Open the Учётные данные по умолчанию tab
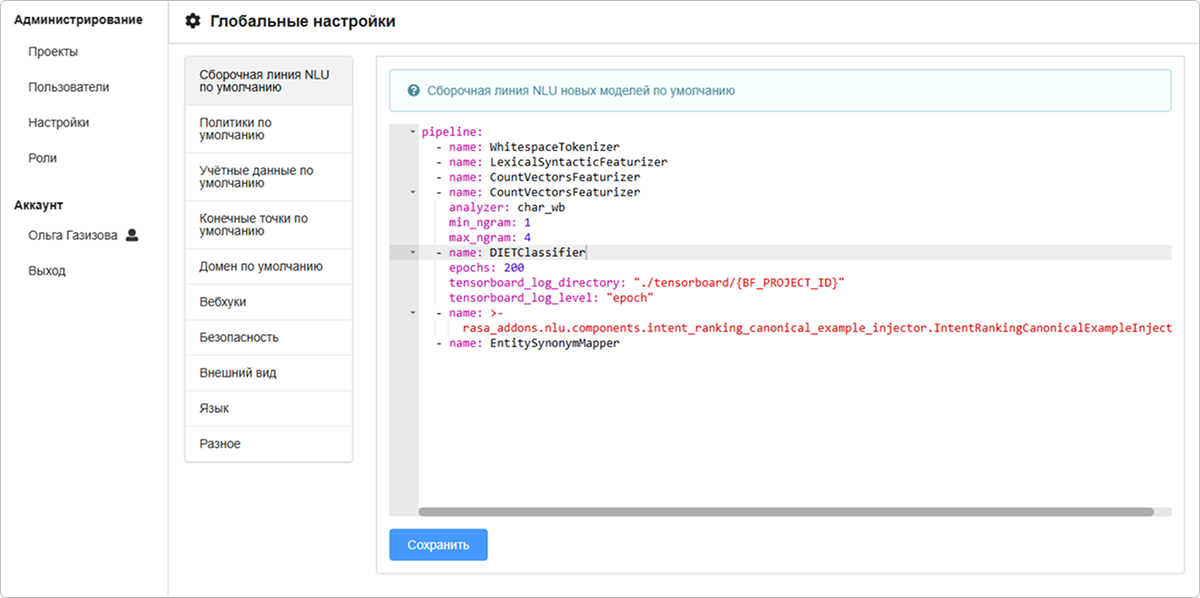1200x598 pixels. [269, 177]
